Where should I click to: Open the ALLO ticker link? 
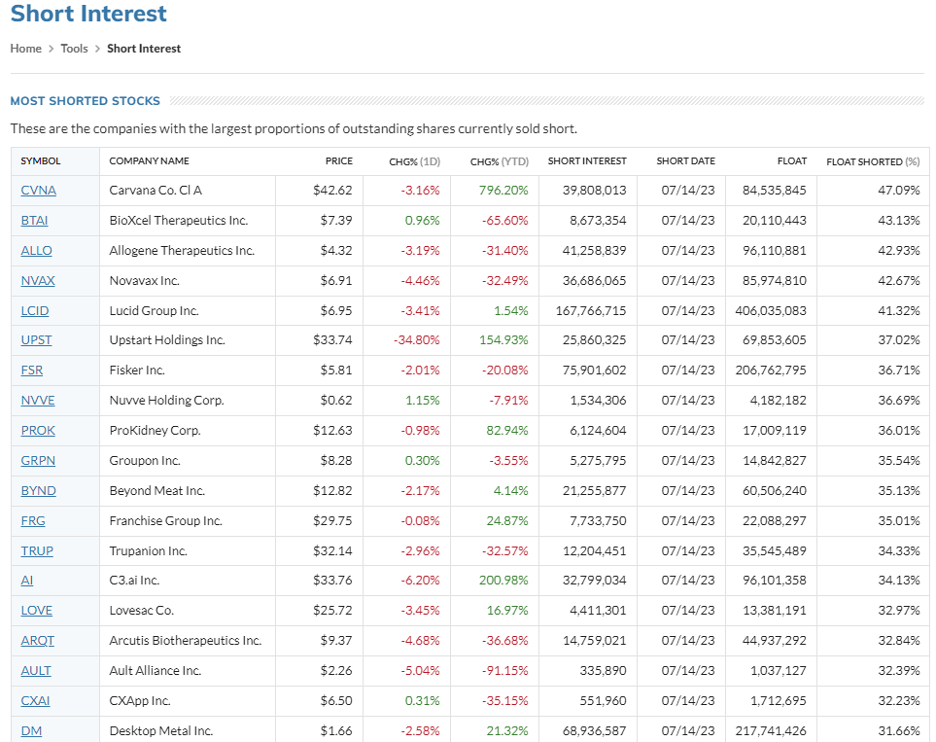click(35, 250)
